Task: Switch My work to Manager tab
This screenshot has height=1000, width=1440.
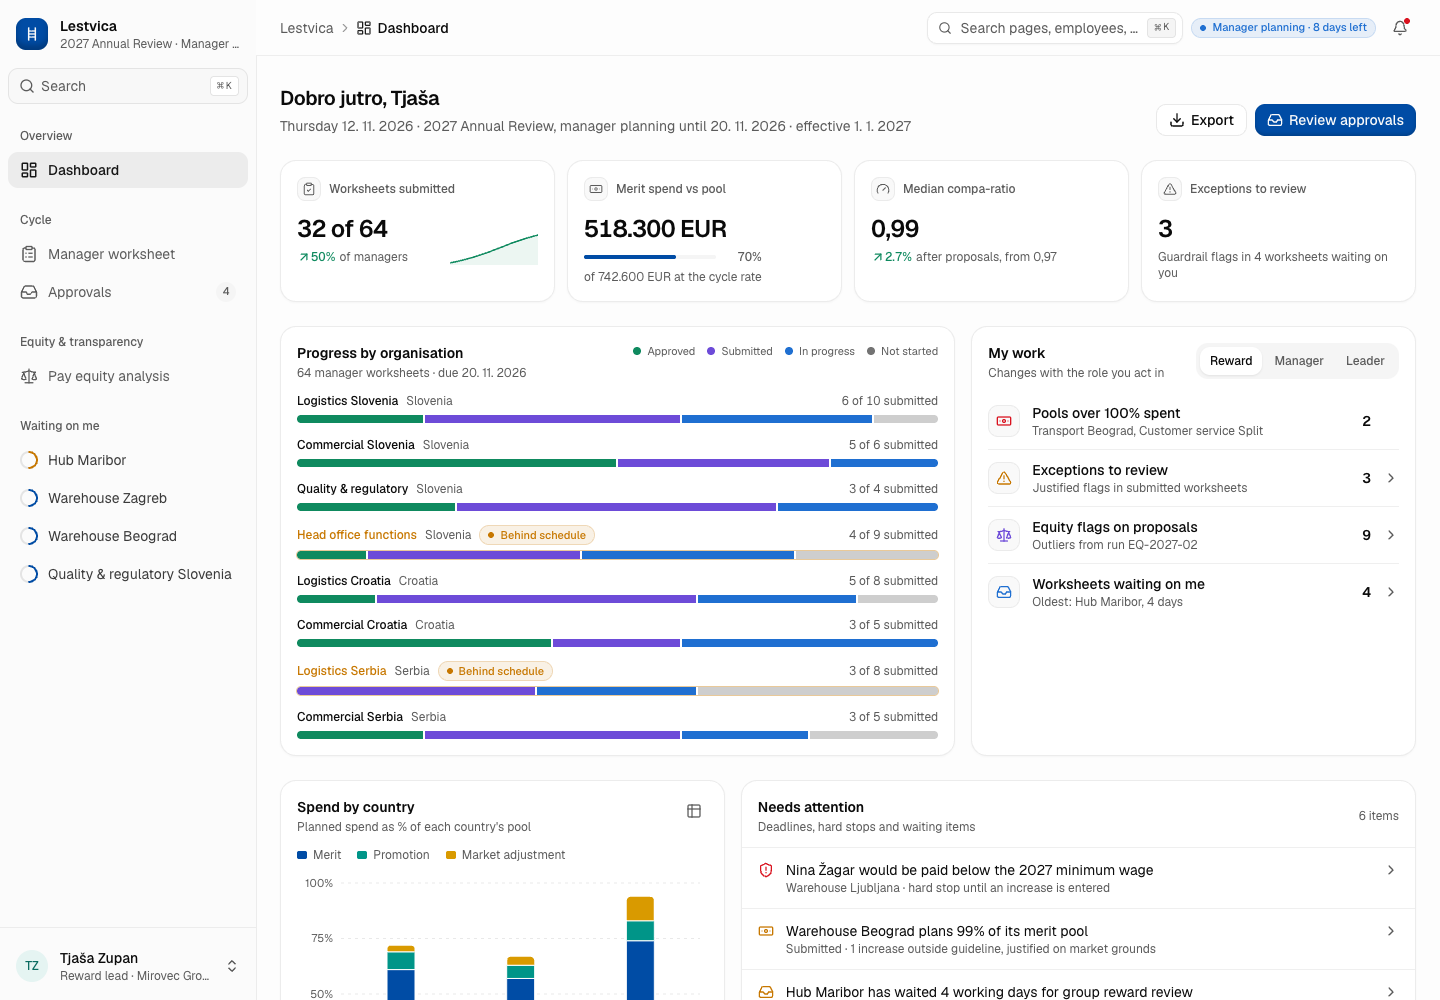Action: (x=1298, y=361)
